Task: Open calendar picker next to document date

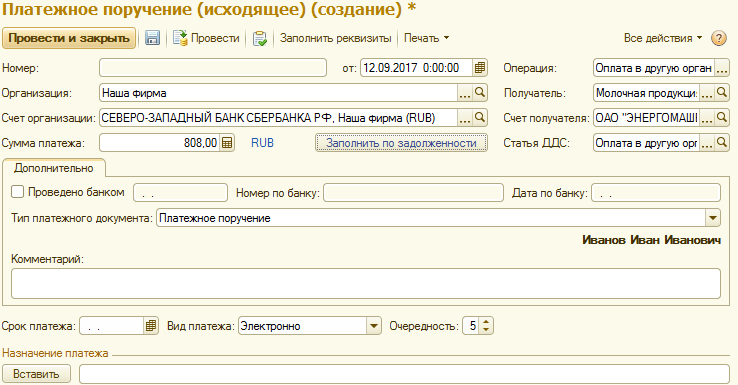Action: point(480,68)
